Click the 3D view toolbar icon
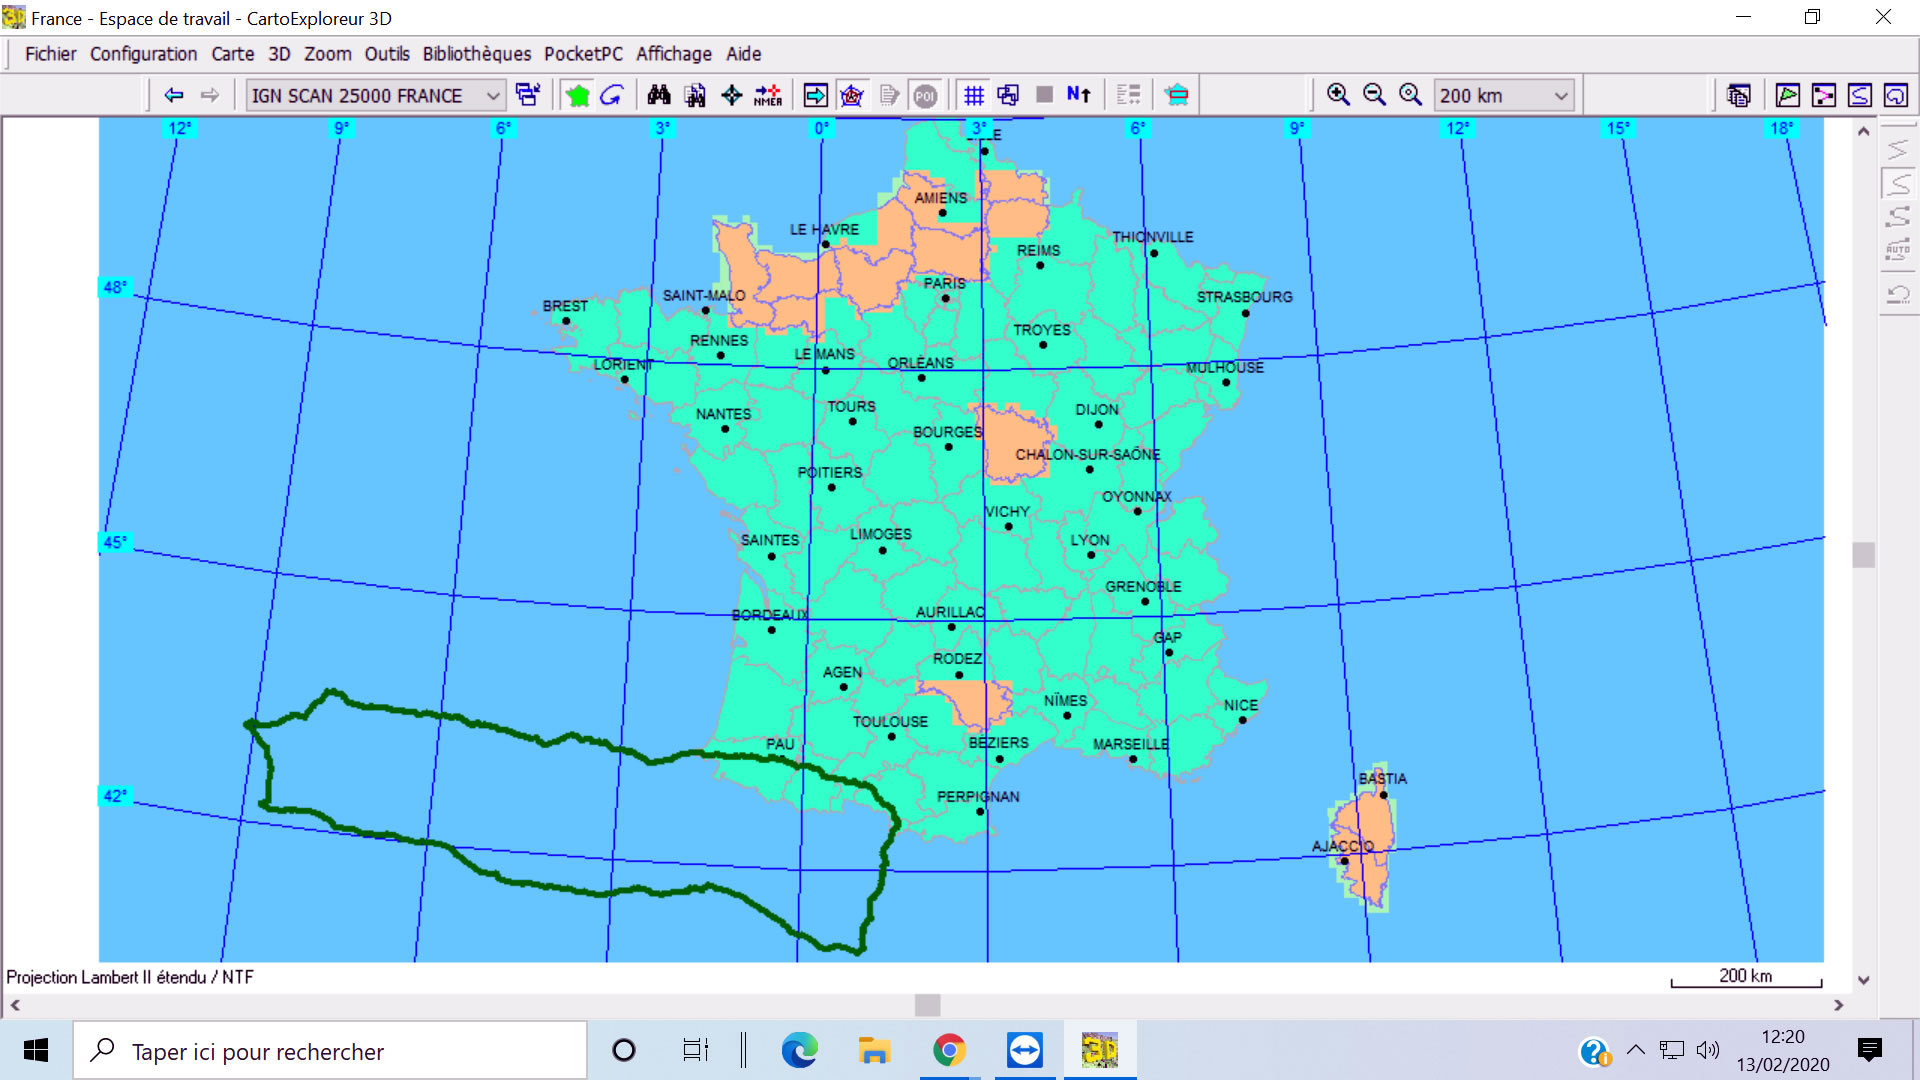Viewport: 1920px width, 1080px height. click(x=1177, y=95)
